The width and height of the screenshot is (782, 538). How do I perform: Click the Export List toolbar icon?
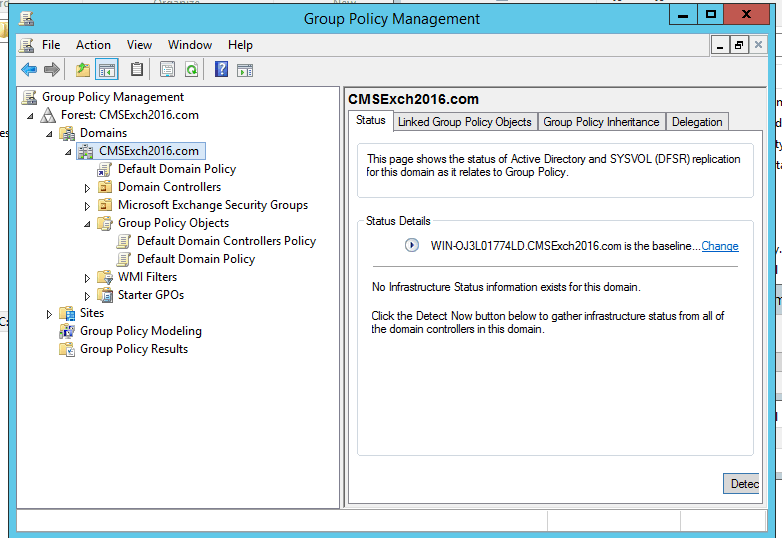pos(166,69)
